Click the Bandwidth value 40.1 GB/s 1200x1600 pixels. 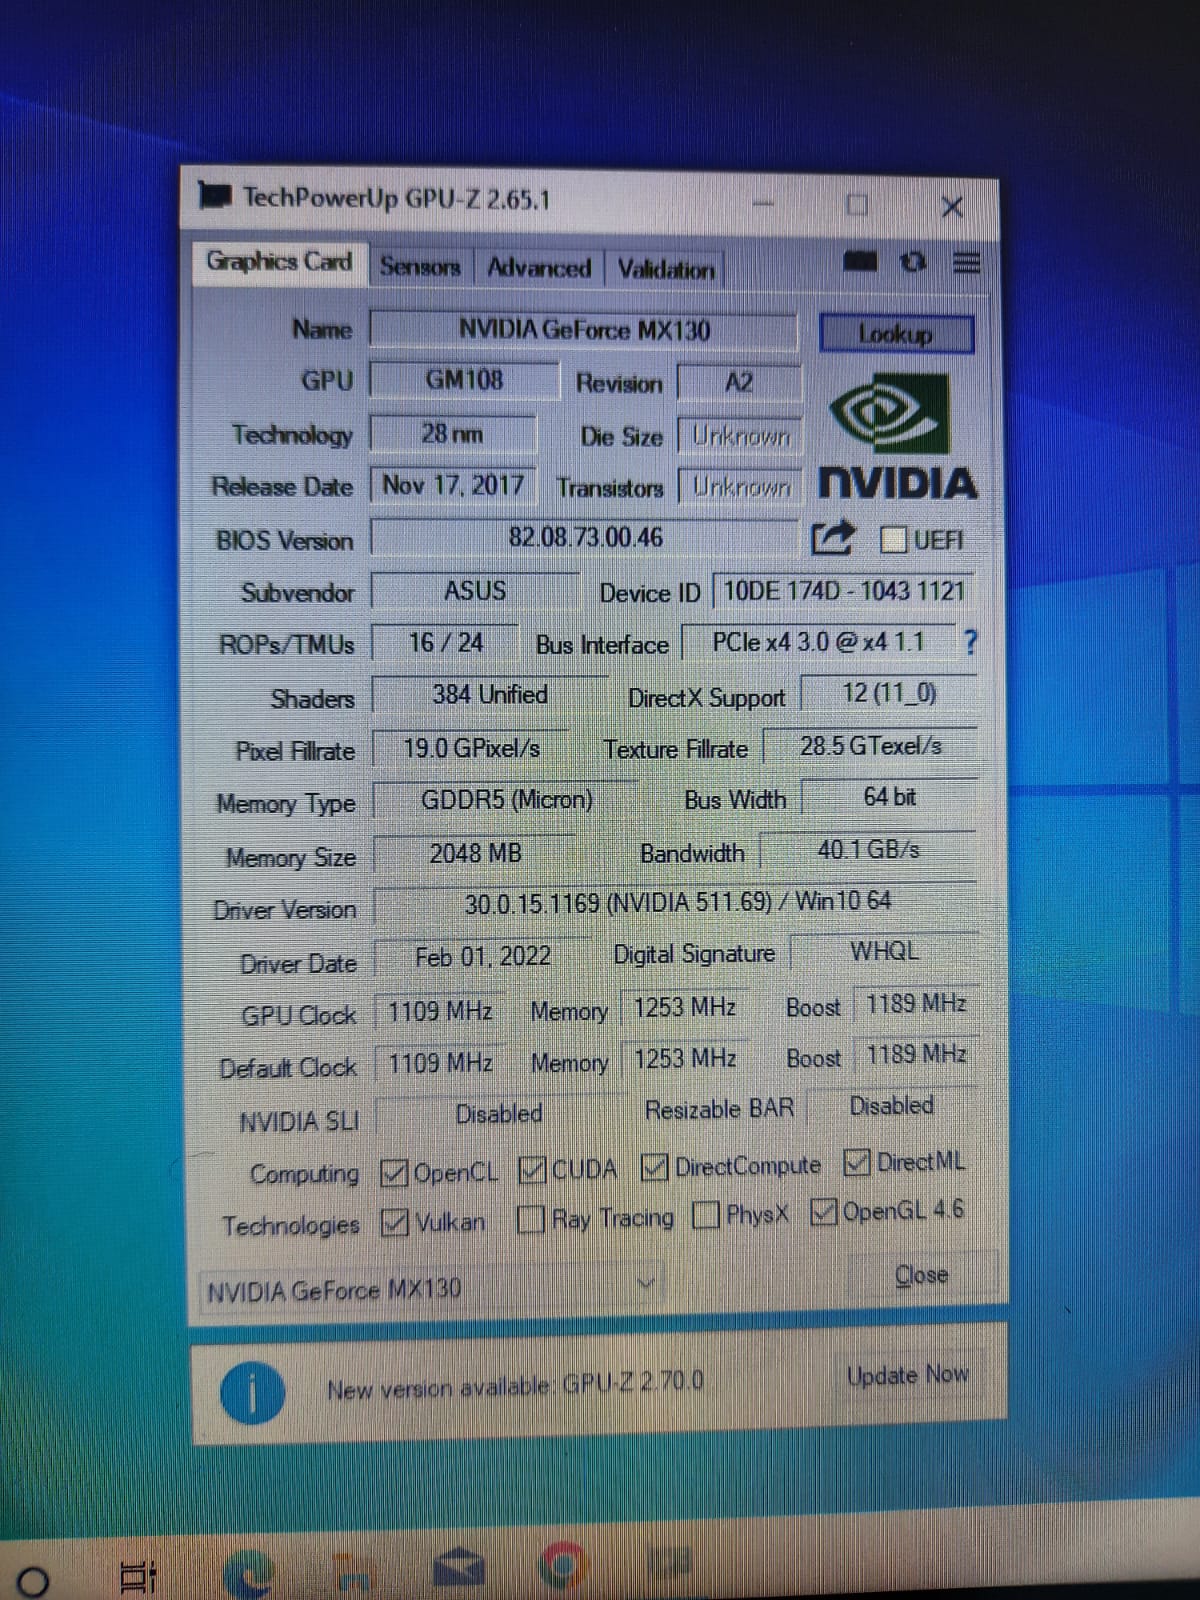point(868,850)
